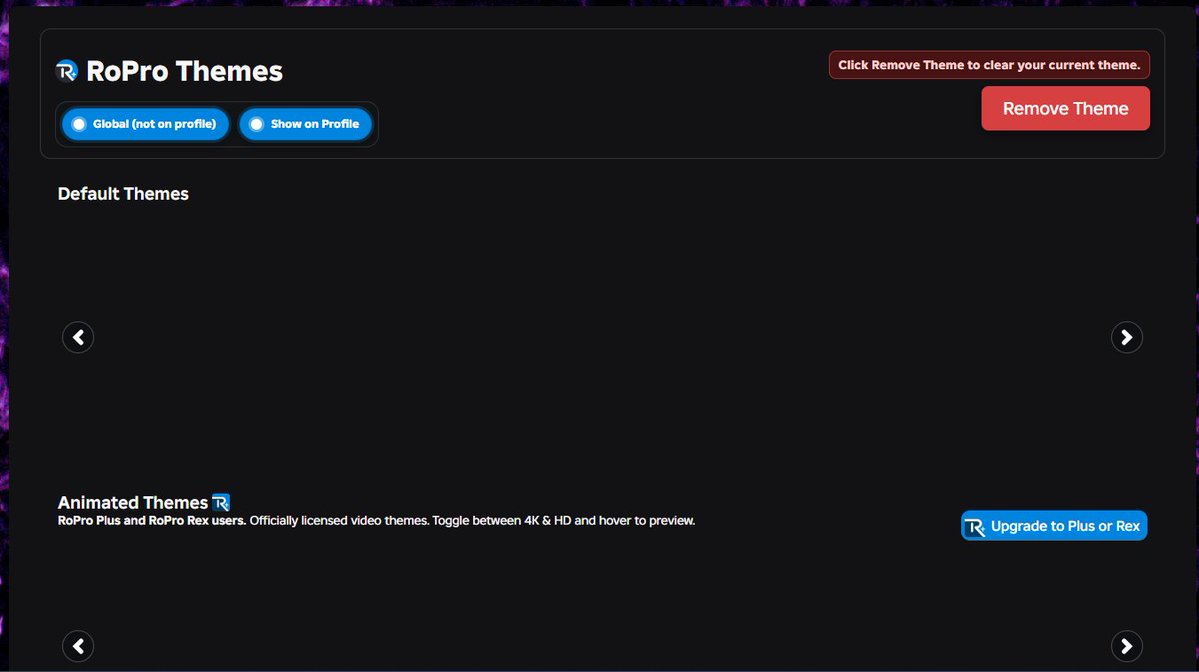Click the RoPro badge next to Animated Themes

(x=221, y=502)
